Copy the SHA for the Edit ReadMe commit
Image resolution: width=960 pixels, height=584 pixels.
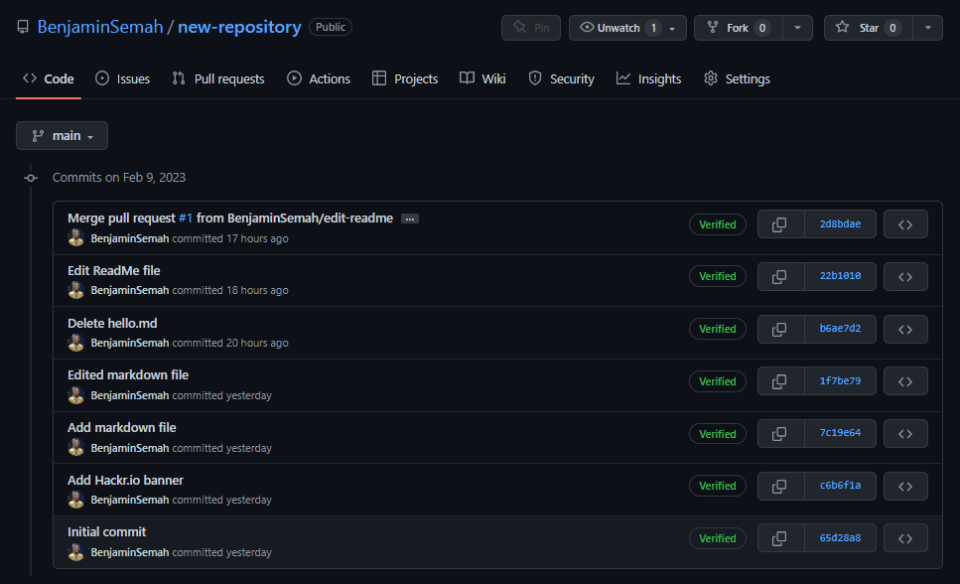pos(780,276)
